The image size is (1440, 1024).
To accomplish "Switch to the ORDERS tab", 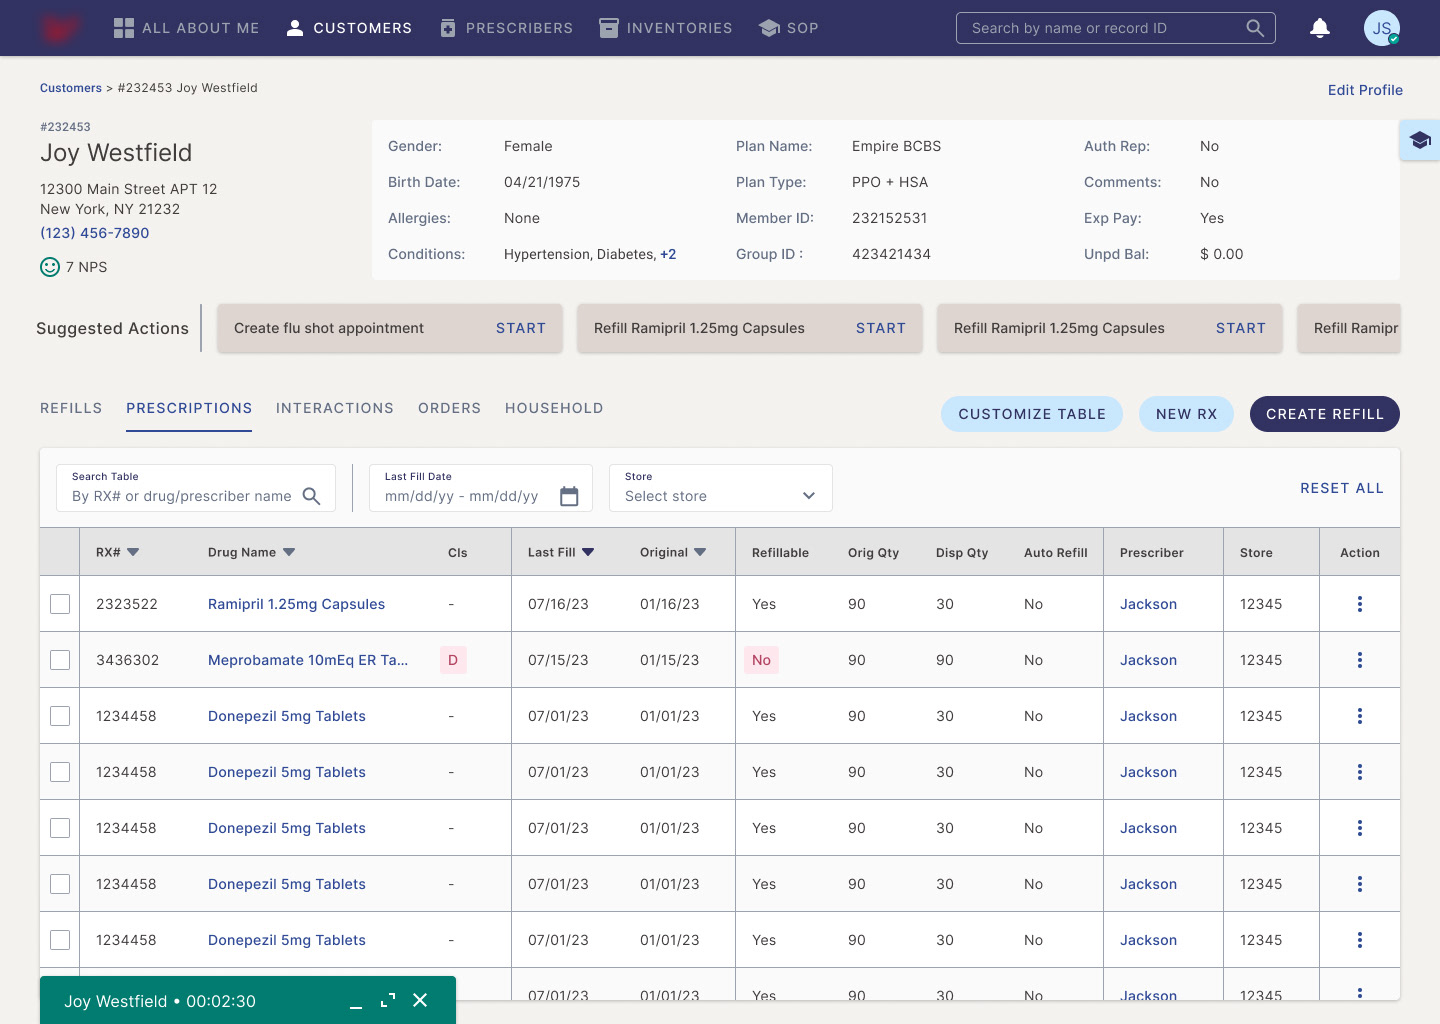I will tap(449, 408).
